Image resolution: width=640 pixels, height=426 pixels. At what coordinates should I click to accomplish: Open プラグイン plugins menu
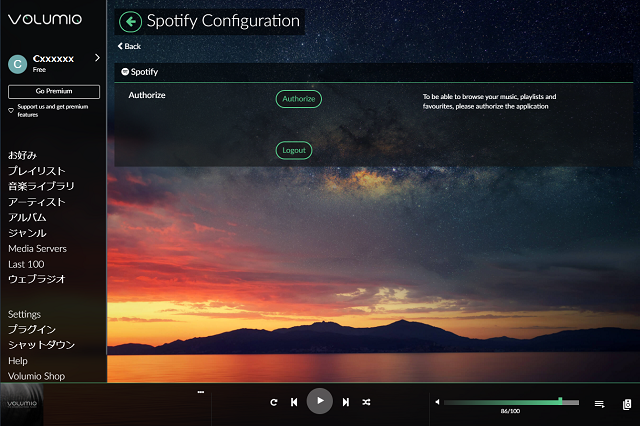(x=32, y=329)
